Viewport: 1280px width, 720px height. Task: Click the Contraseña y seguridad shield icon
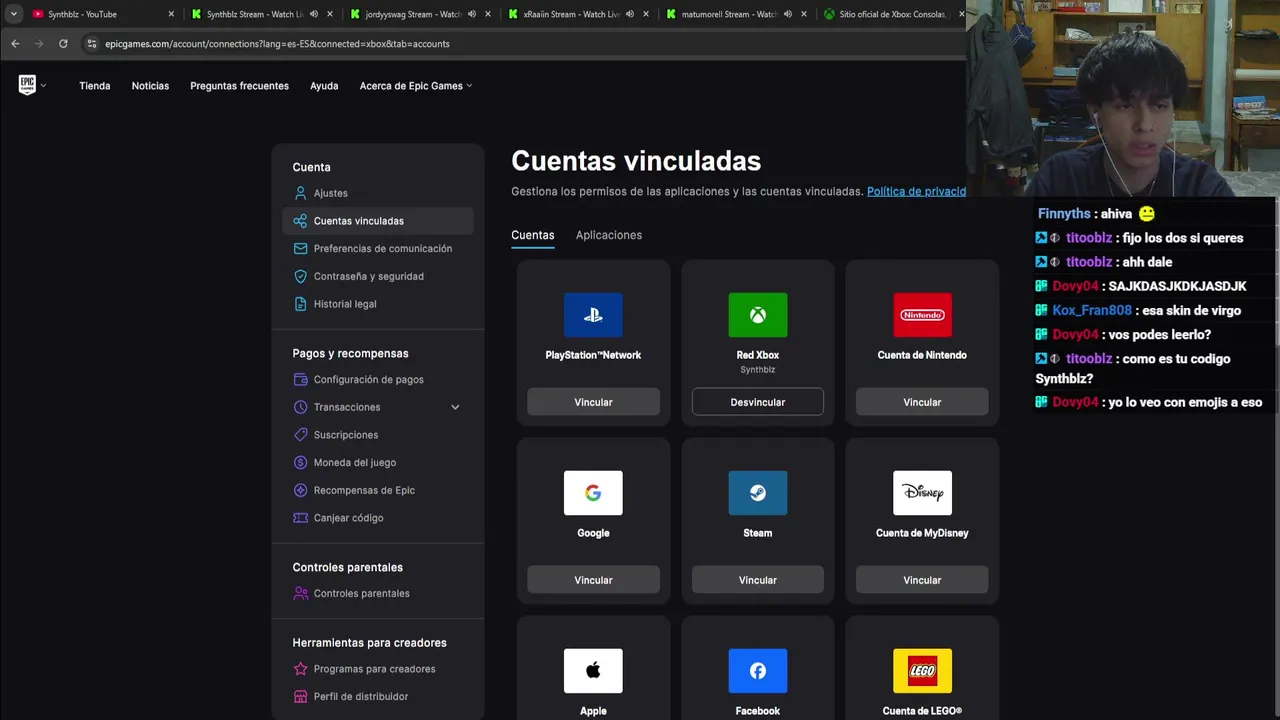(300, 276)
